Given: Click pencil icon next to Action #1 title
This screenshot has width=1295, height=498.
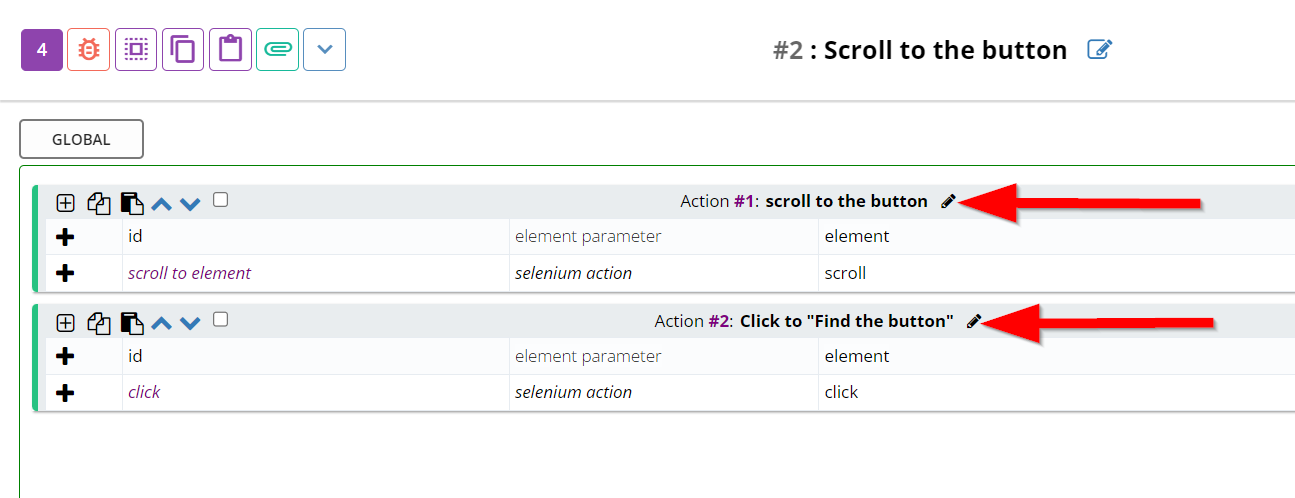Looking at the screenshot, I should click(x=949, y=201).
